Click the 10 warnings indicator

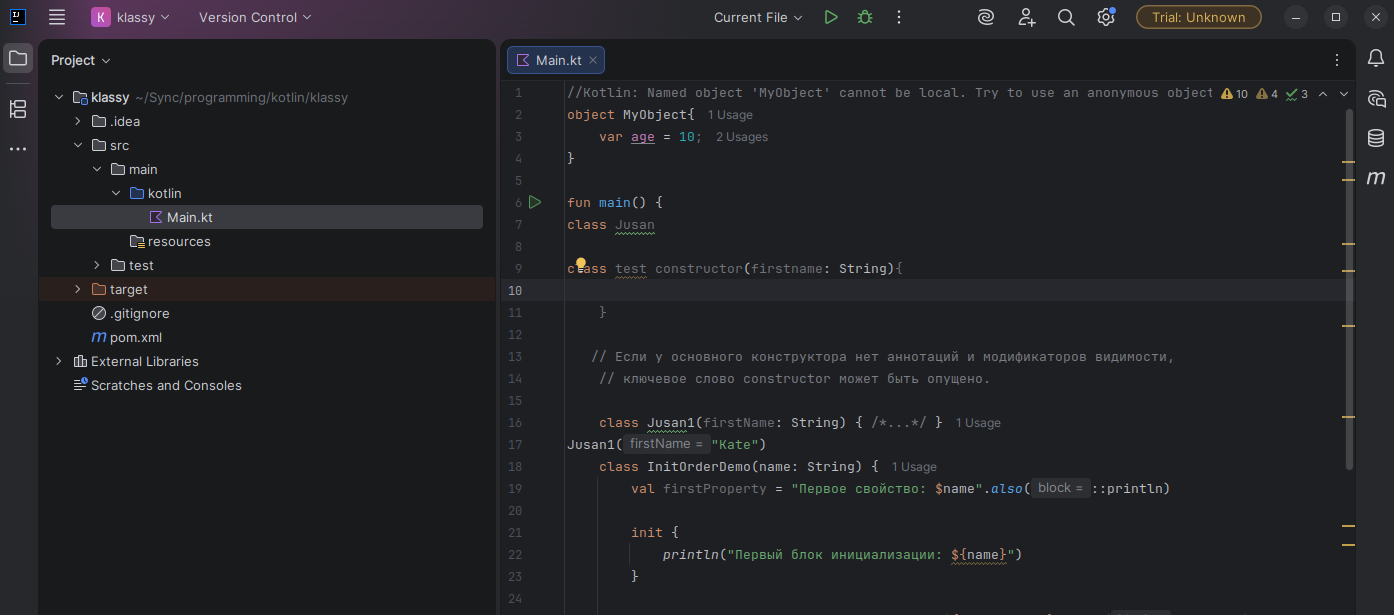1235,94
